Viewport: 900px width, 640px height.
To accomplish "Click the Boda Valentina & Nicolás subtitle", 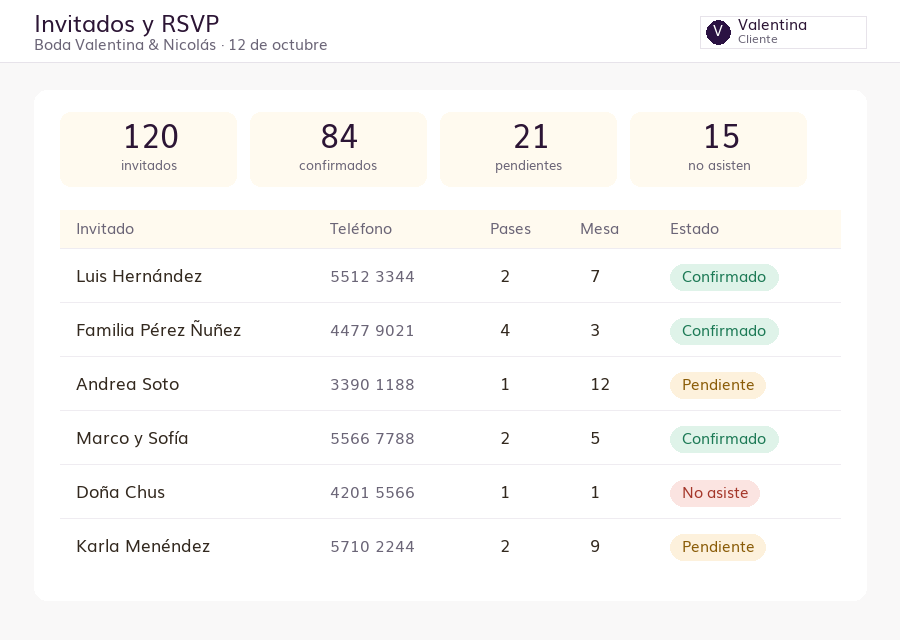I will 181,45.
